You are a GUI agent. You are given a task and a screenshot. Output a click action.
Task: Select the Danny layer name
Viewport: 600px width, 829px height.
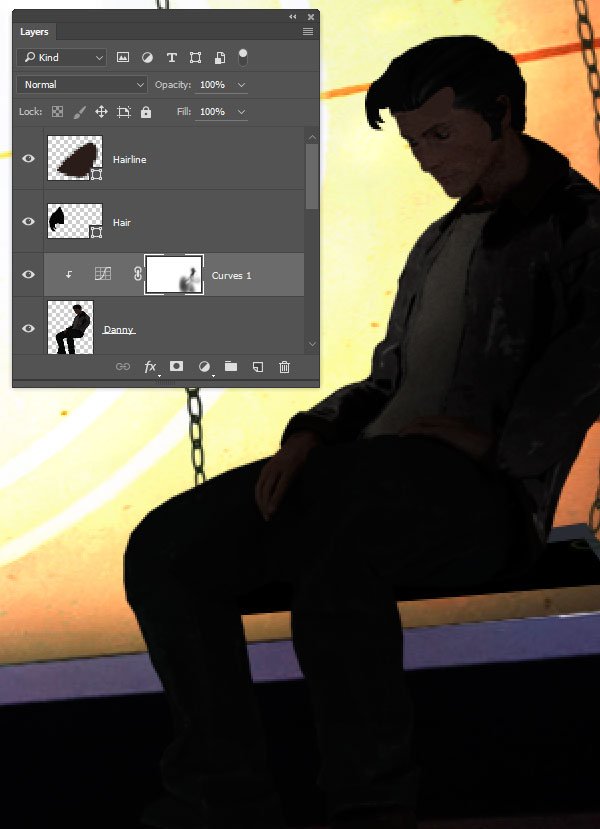[x=118, y=329]
